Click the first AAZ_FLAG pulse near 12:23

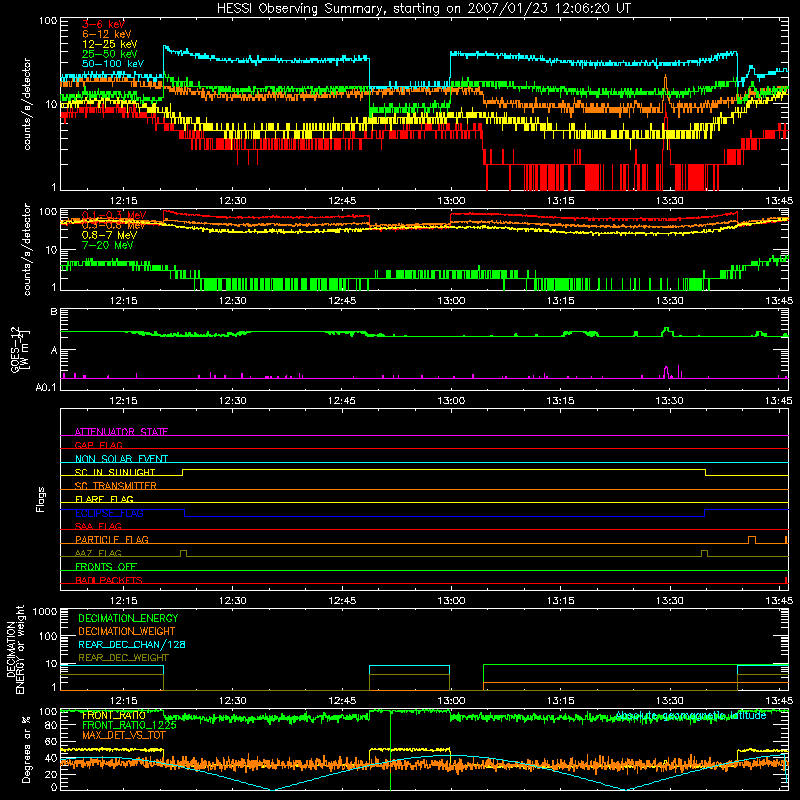tap(184, 553)
